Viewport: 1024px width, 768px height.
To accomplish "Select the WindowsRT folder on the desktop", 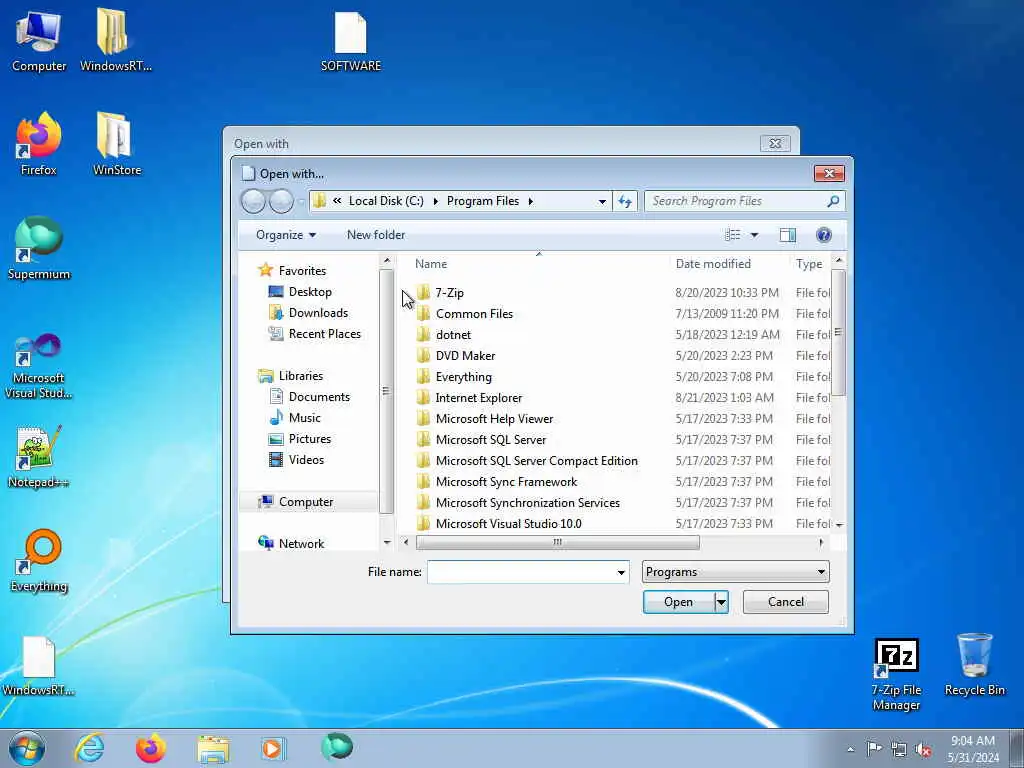I will [116, 40].
